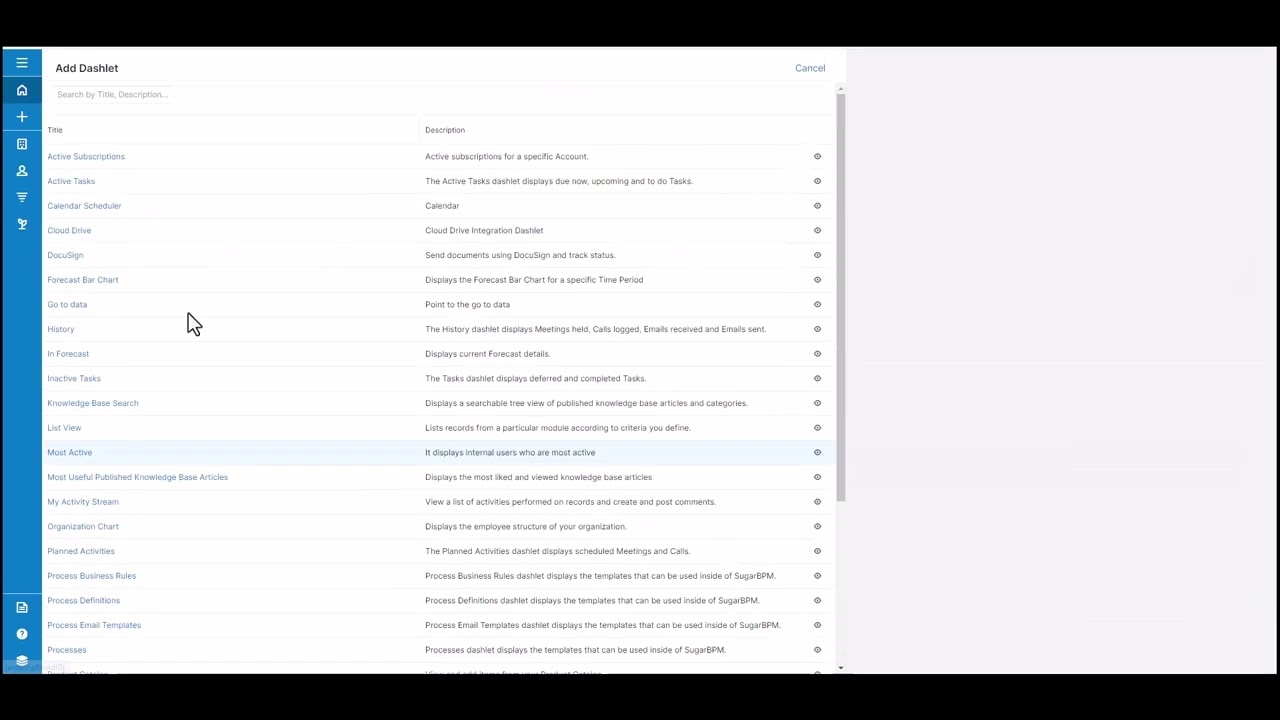Open the Contacts person icon in sidebar
The image size is (1280, 720).
(x=22, y=171)
